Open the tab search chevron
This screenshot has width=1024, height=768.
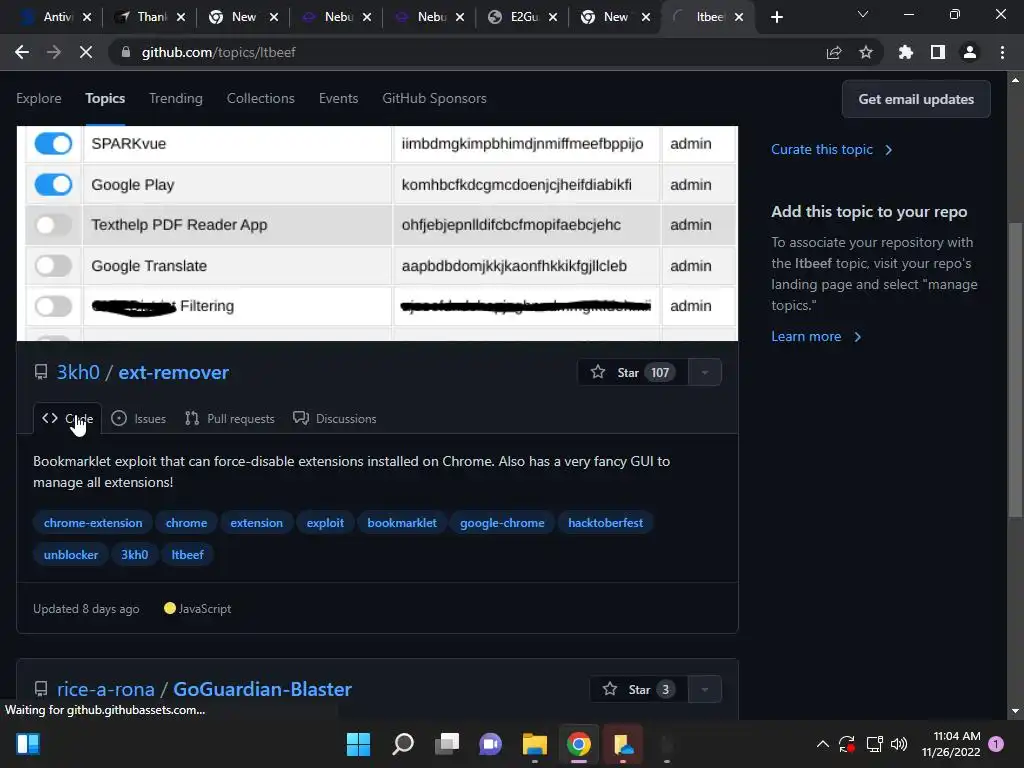(x=863, y=14)
